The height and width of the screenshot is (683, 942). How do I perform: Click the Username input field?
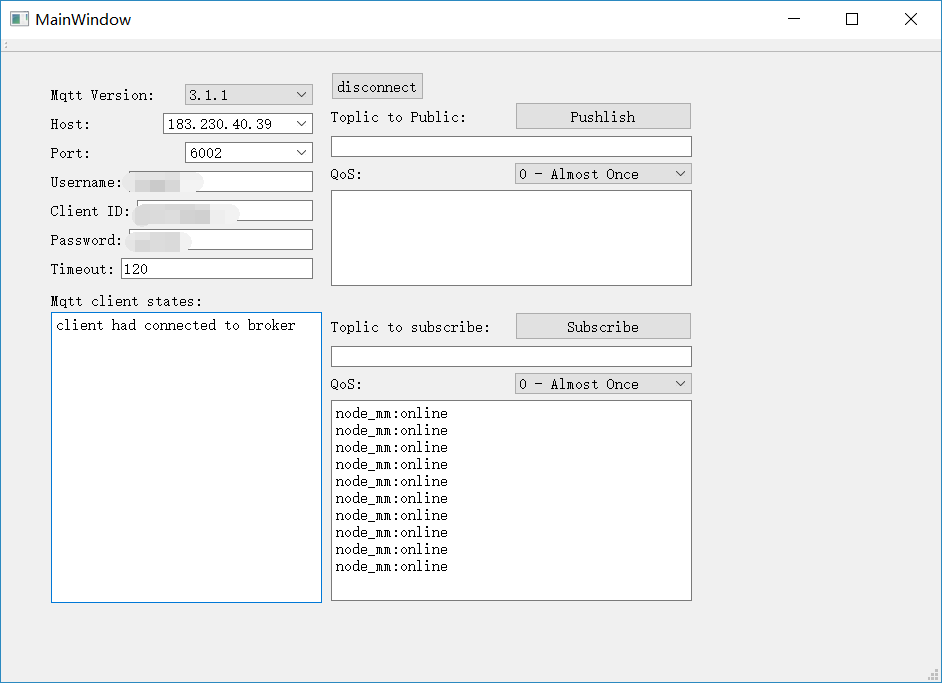point(220,181)
